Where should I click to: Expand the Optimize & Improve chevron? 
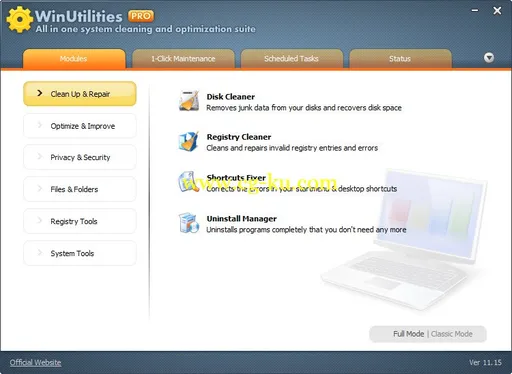[40, 125]
